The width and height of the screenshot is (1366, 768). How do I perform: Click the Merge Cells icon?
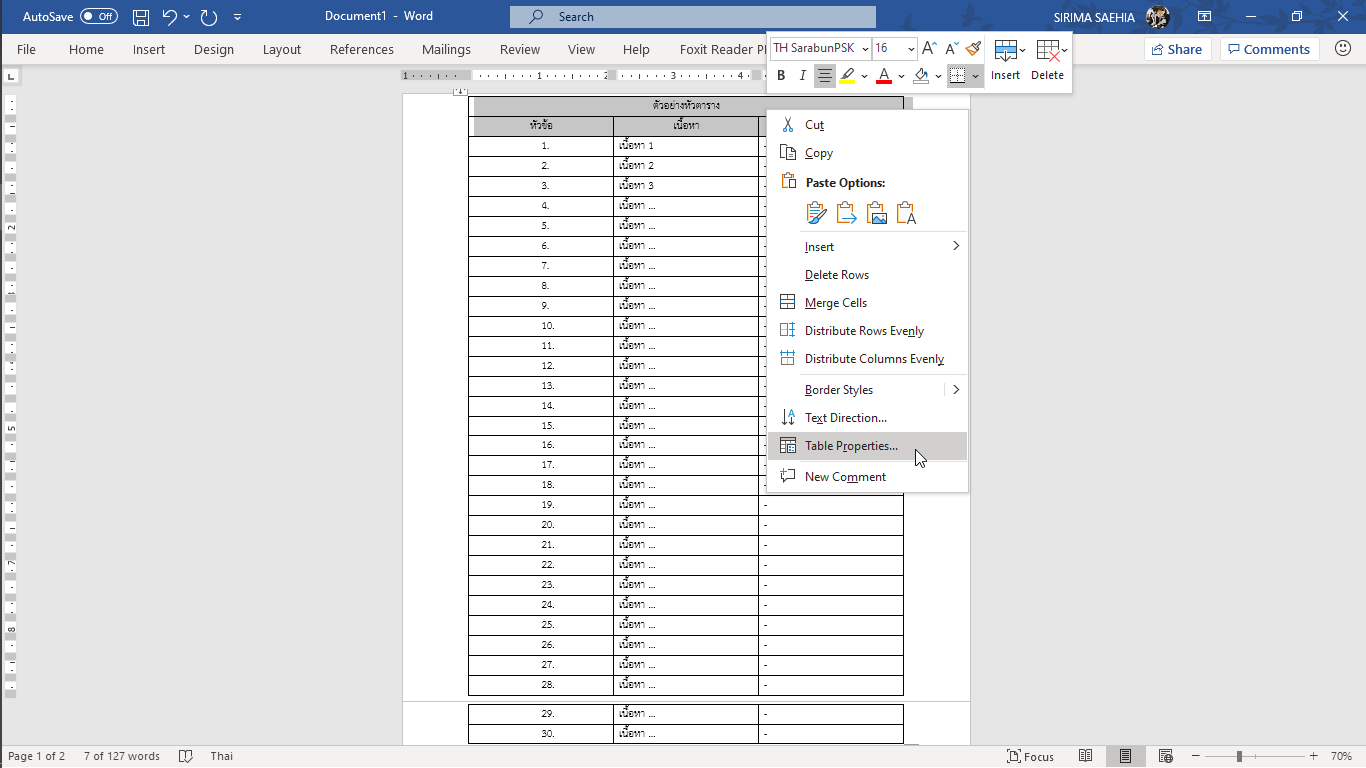point(786,302)
